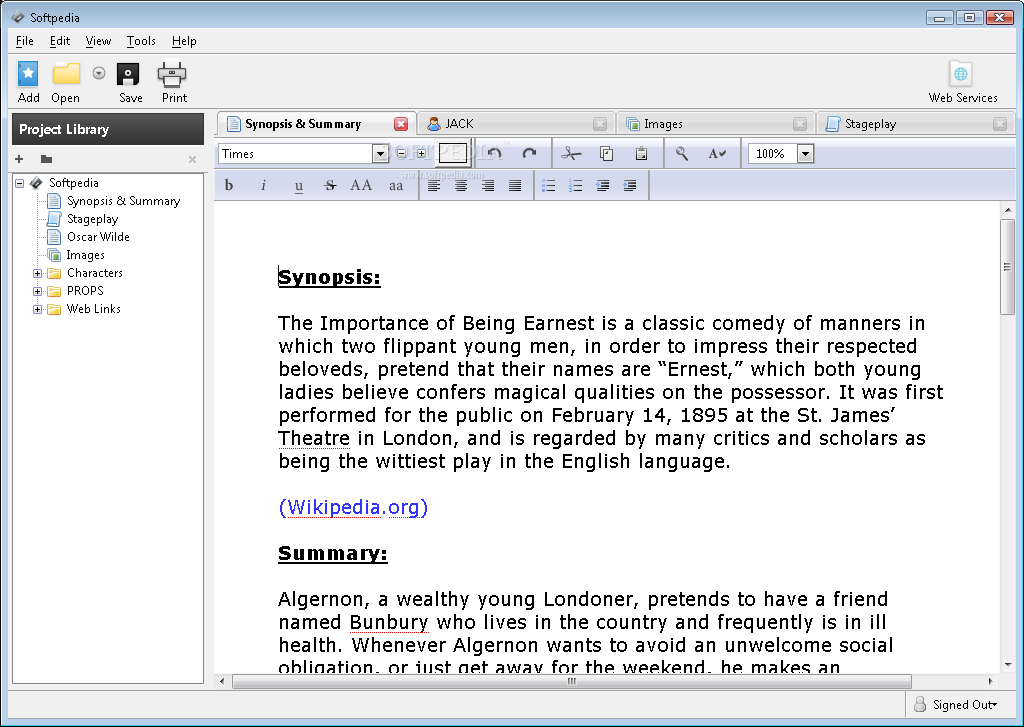Increase font size with the plus button
Screen dimensions: 1024x727
click(421, 153)
